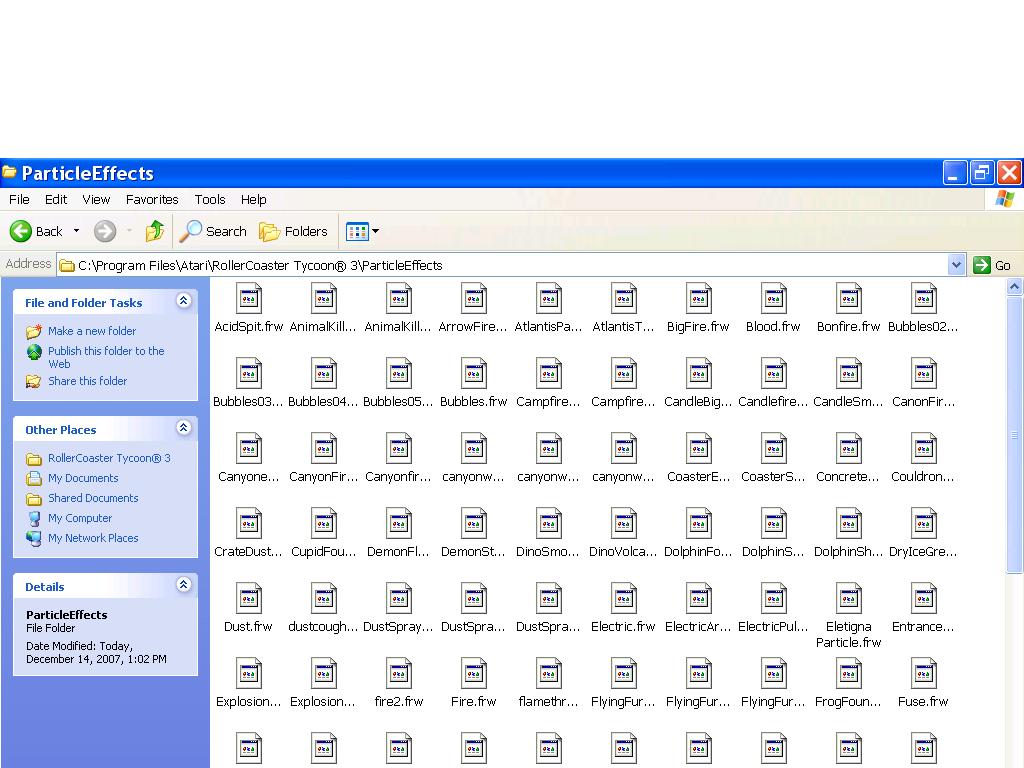The width and height of the screenshot is (1024, 768).
Task: Open the Favorites menu
Action: pyautogui.click(x=152, y=199)
